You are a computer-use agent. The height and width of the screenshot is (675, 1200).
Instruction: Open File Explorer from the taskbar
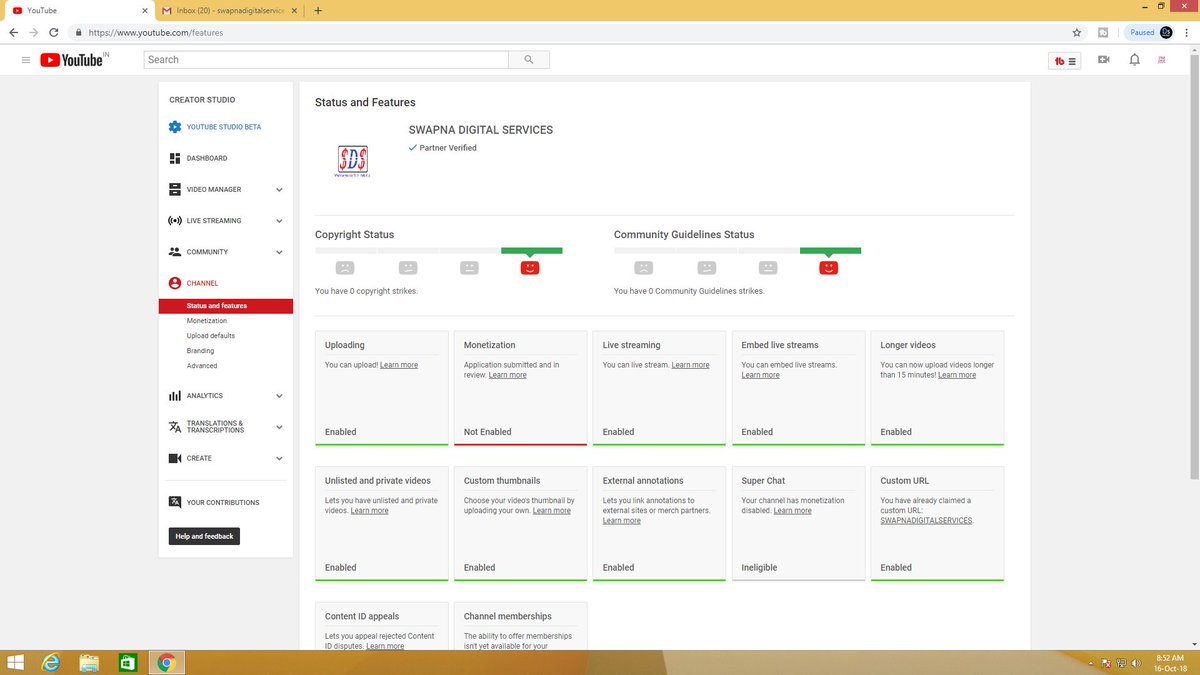pos(89,662)
